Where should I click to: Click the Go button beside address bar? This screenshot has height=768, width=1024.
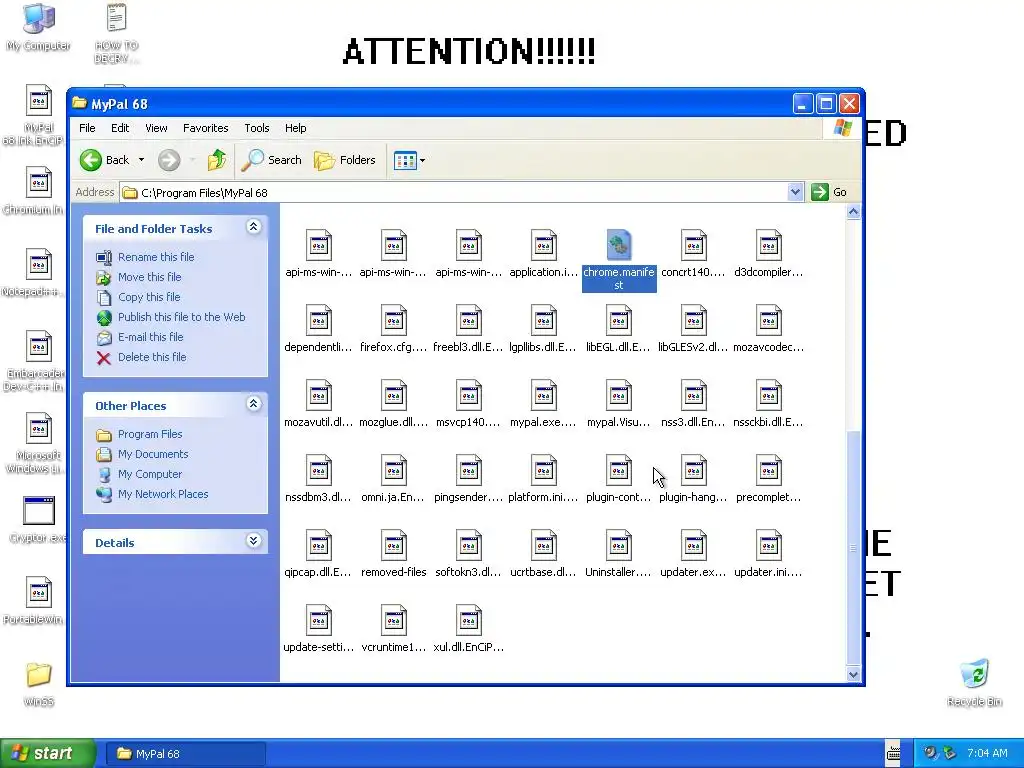point(829,192)
